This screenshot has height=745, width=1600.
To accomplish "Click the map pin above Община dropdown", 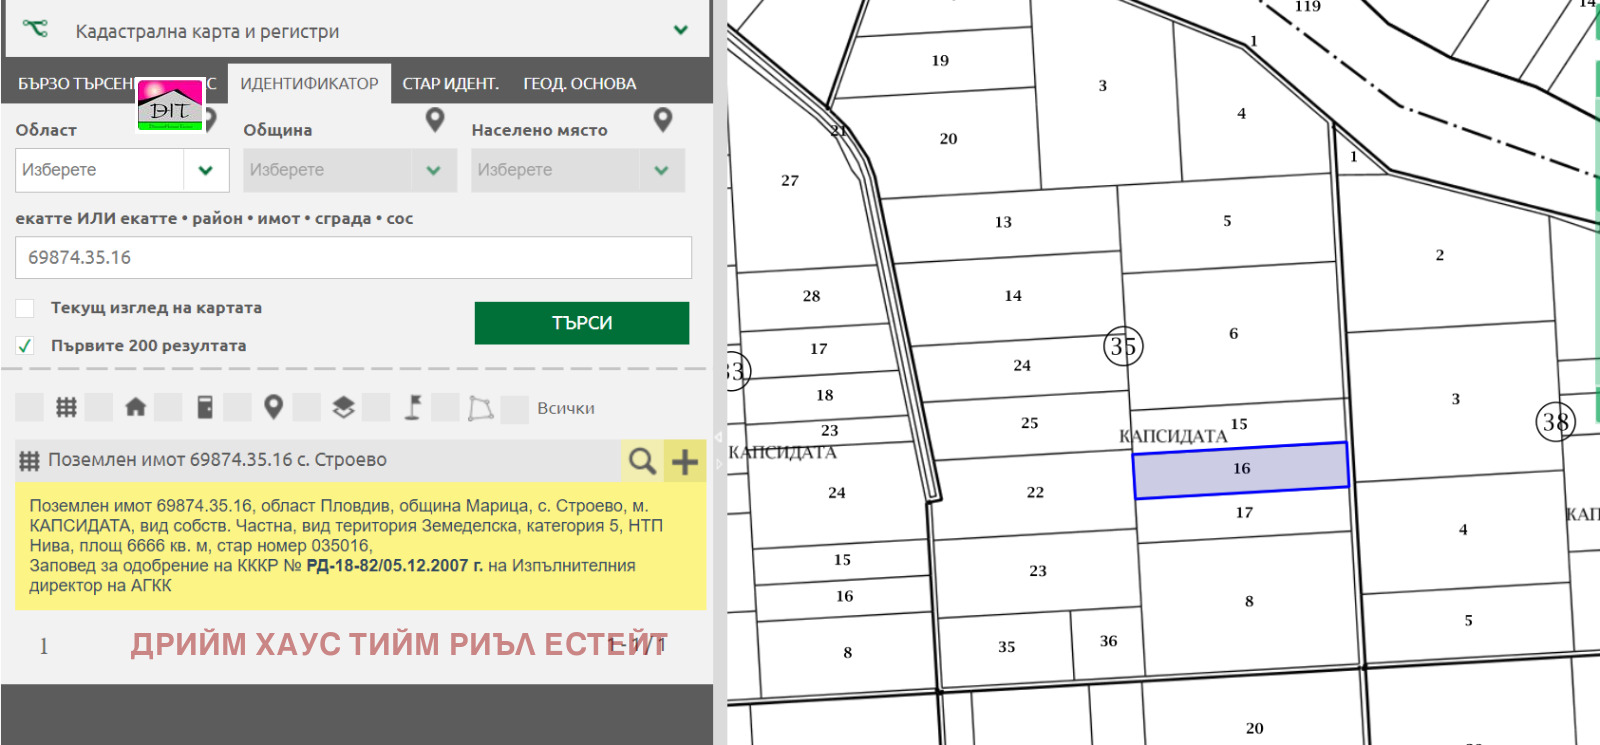I will click(x=434, y=121).
